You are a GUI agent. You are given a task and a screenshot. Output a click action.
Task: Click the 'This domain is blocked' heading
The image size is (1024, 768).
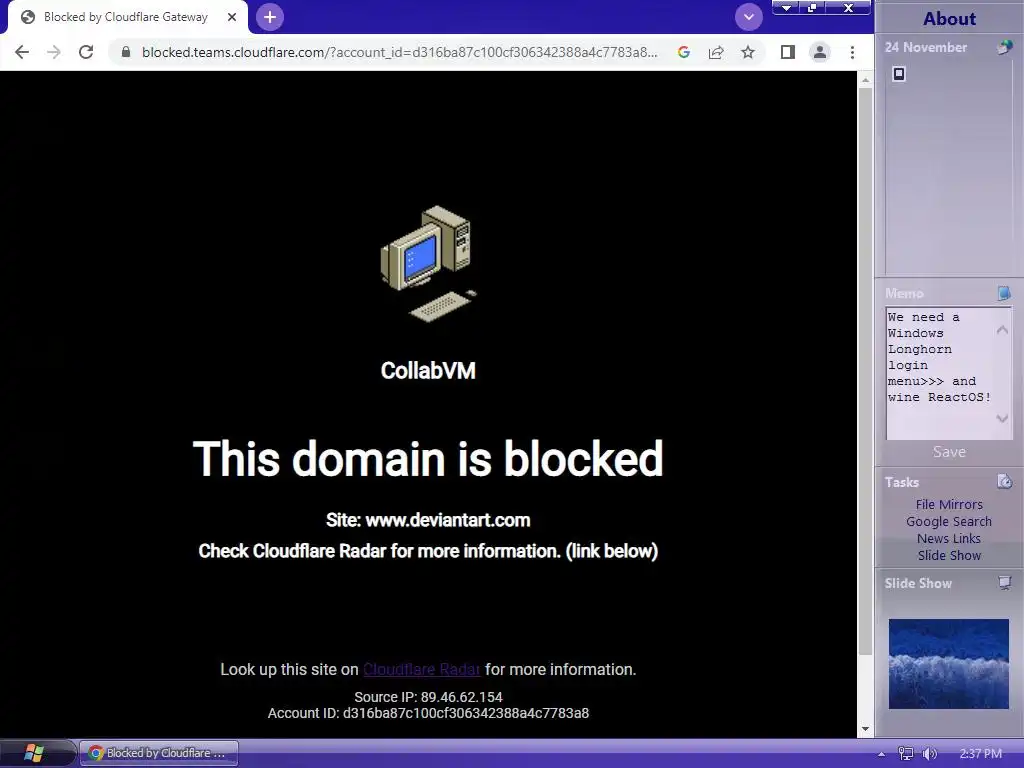click(428, 458)
